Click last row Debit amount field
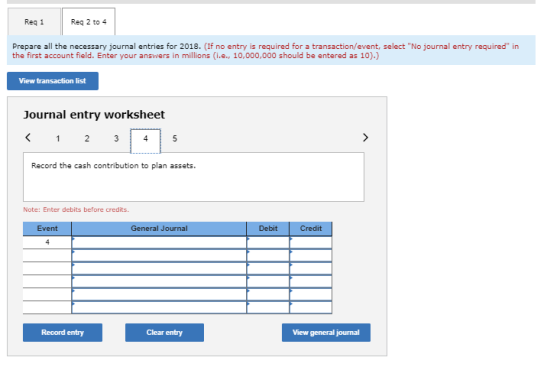Screen dimensions: 560x380 tap(268, 307)
